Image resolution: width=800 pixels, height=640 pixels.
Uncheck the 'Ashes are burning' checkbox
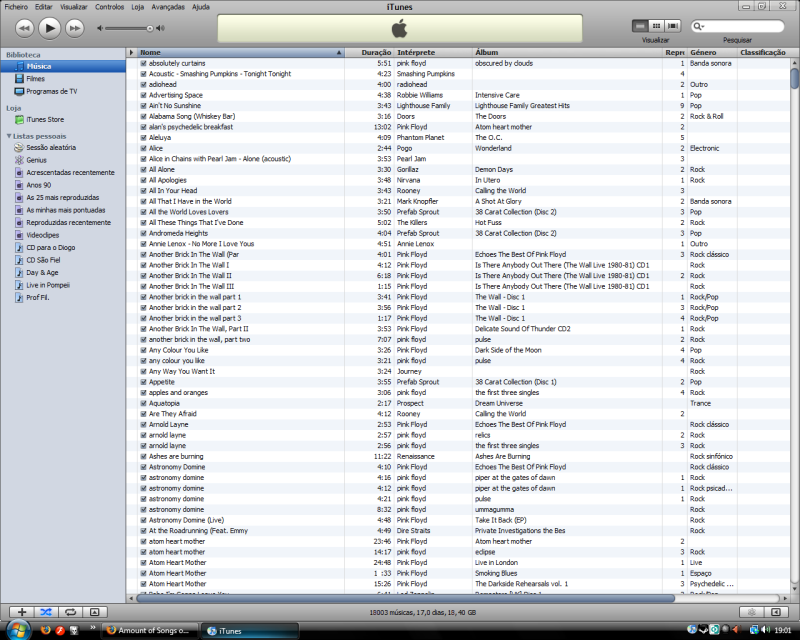(143, 456)
